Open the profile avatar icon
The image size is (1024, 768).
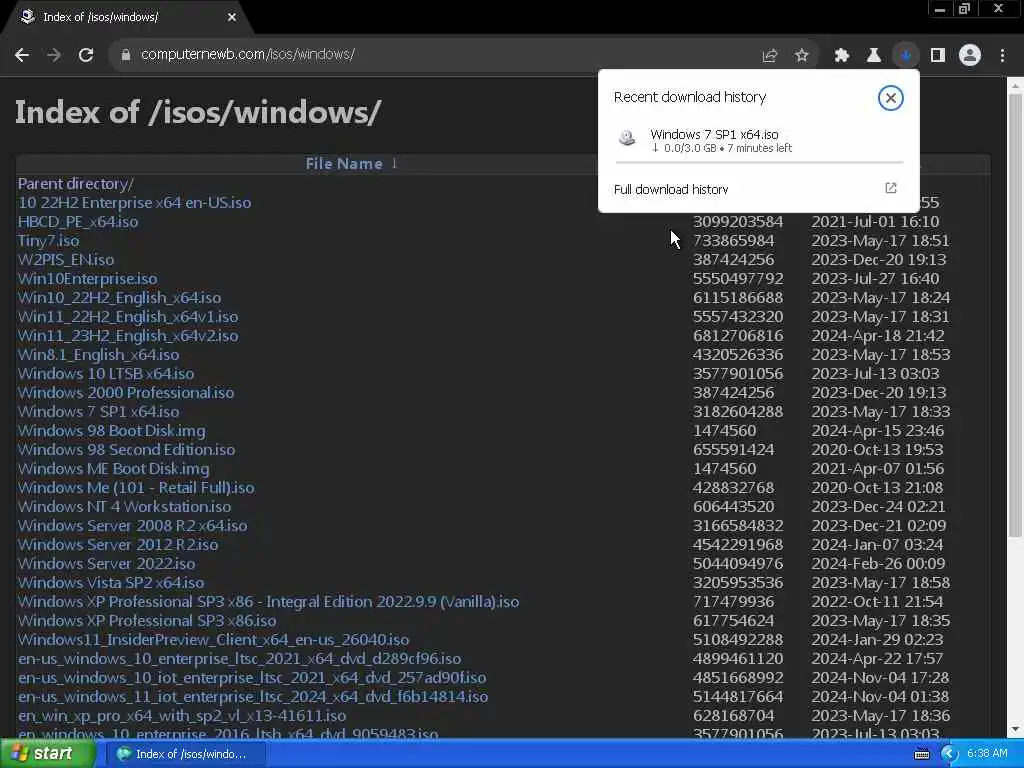(x=970, y=56)
